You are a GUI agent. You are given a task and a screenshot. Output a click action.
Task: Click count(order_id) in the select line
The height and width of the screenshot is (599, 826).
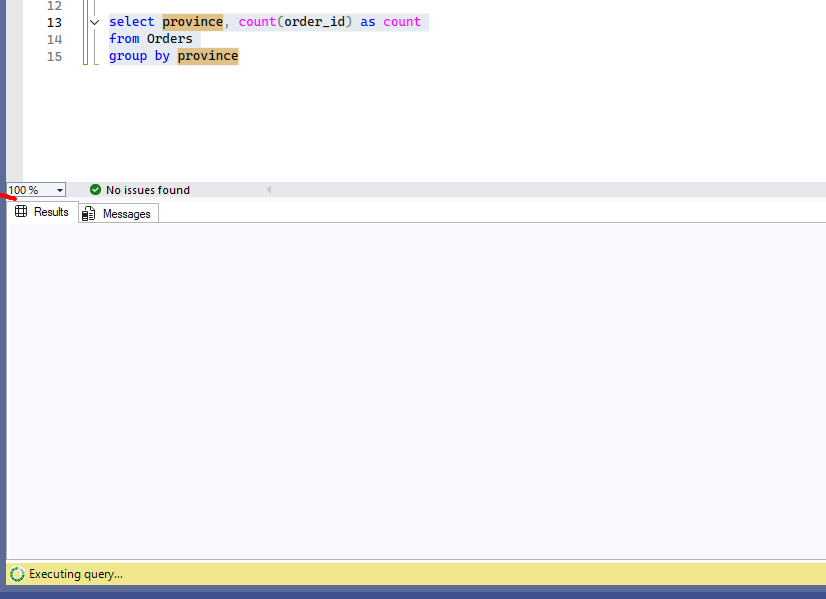[295, 22]
